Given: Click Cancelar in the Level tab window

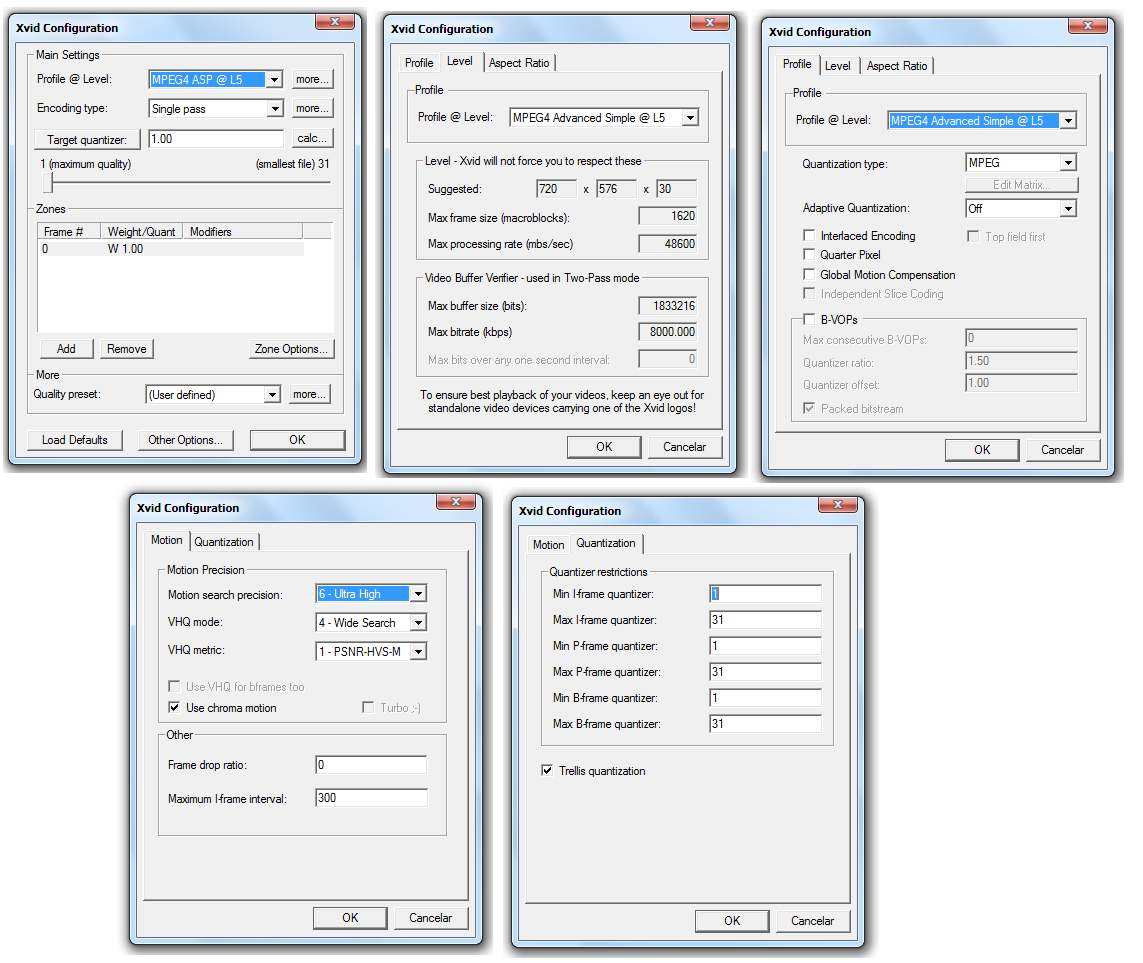Looking at the screenshot, I should [684, 447].
